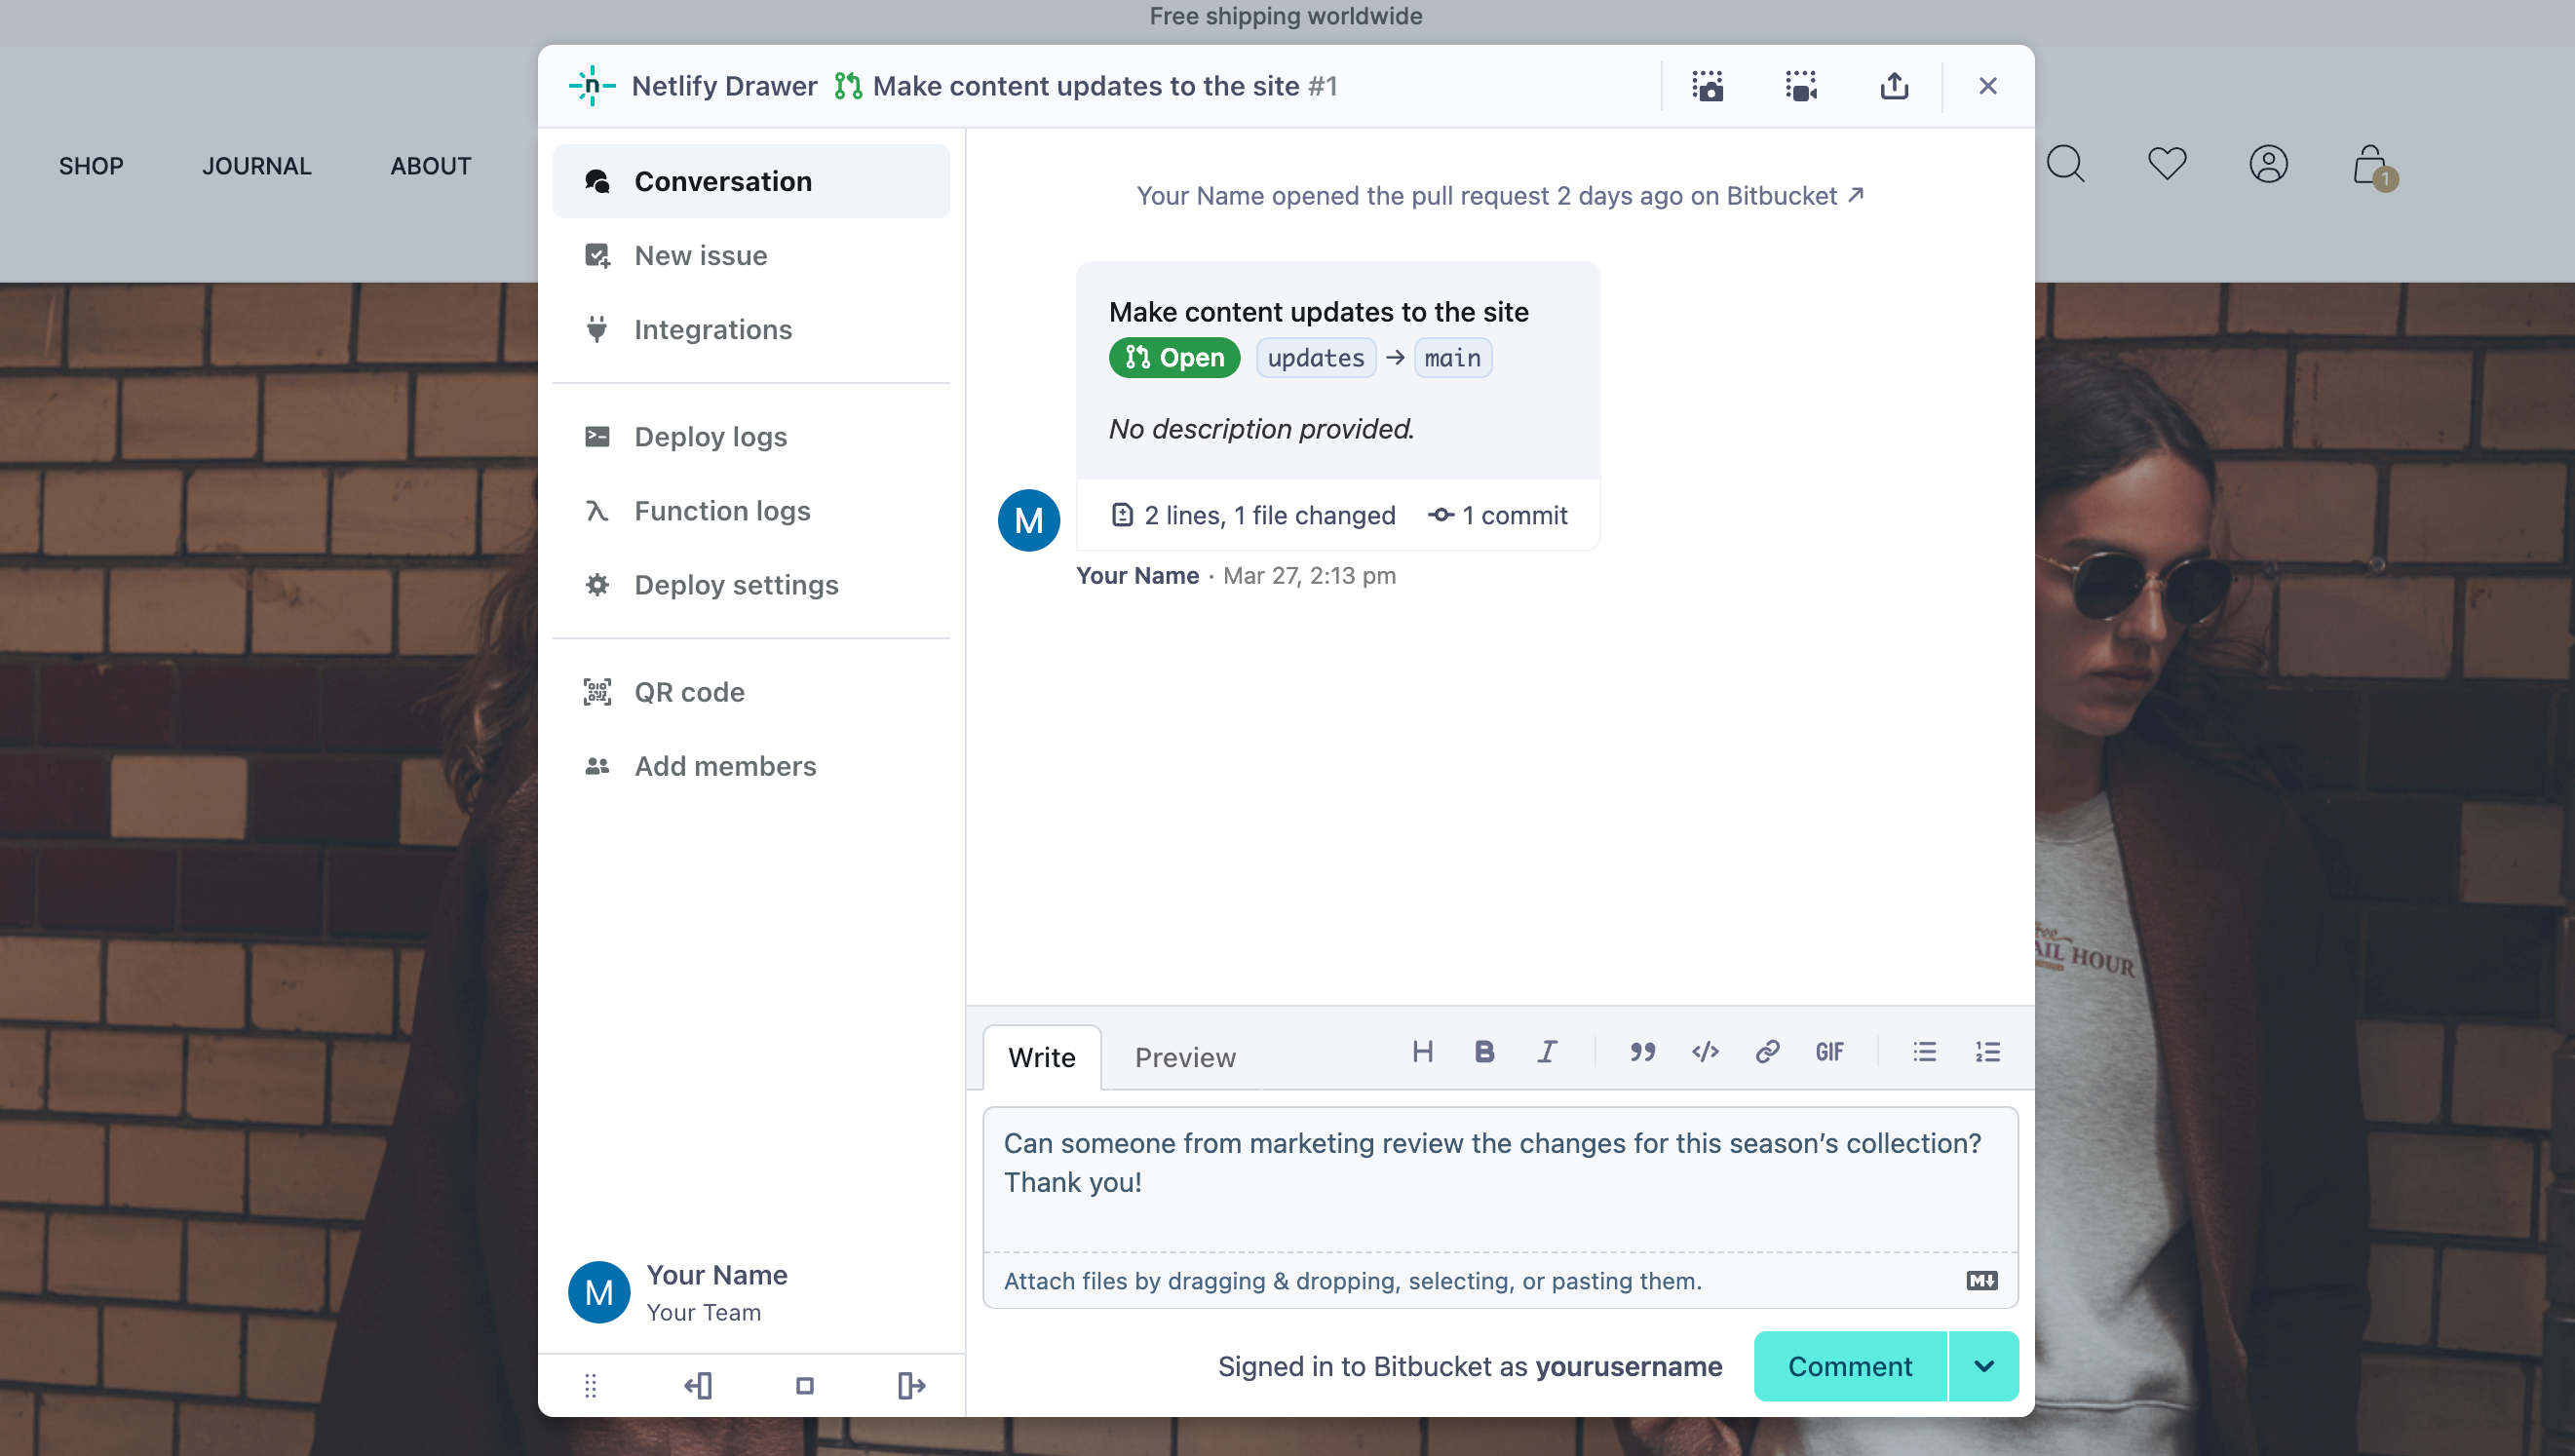Screen dimensions: 2575x1456
Task: Toggle bold formatting in comment editor
Action: [1483, 1051]
